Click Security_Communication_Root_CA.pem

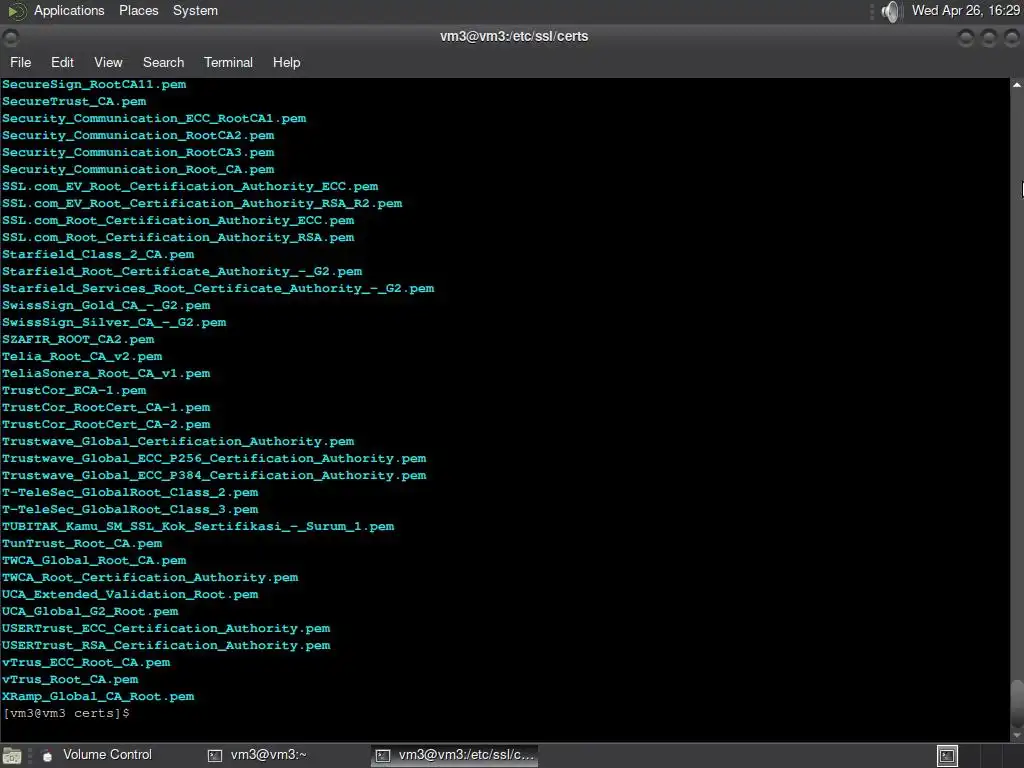tap(138, 169)
